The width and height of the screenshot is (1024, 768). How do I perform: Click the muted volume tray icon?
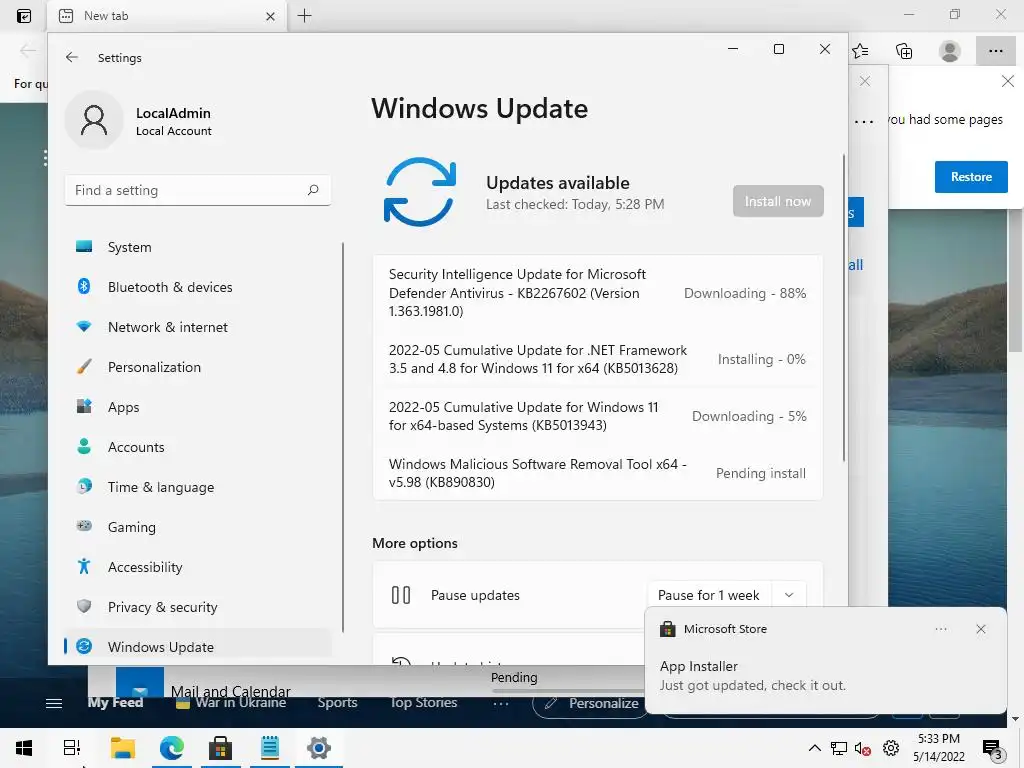863,748
